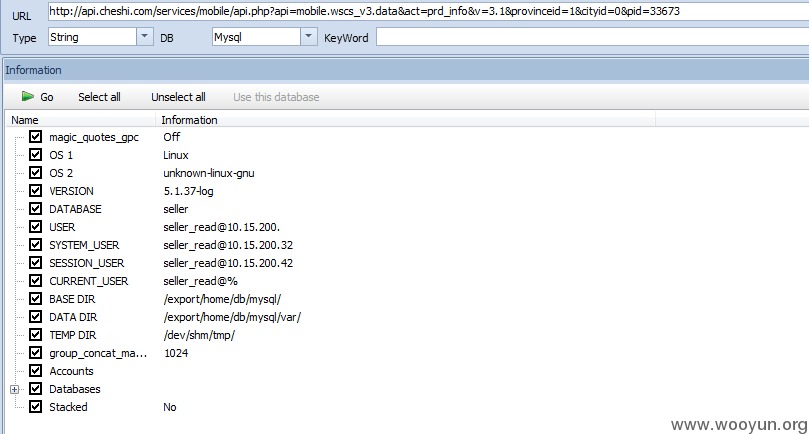
Task: Toggle the Databases checkbox
Action: pos(36,389)
